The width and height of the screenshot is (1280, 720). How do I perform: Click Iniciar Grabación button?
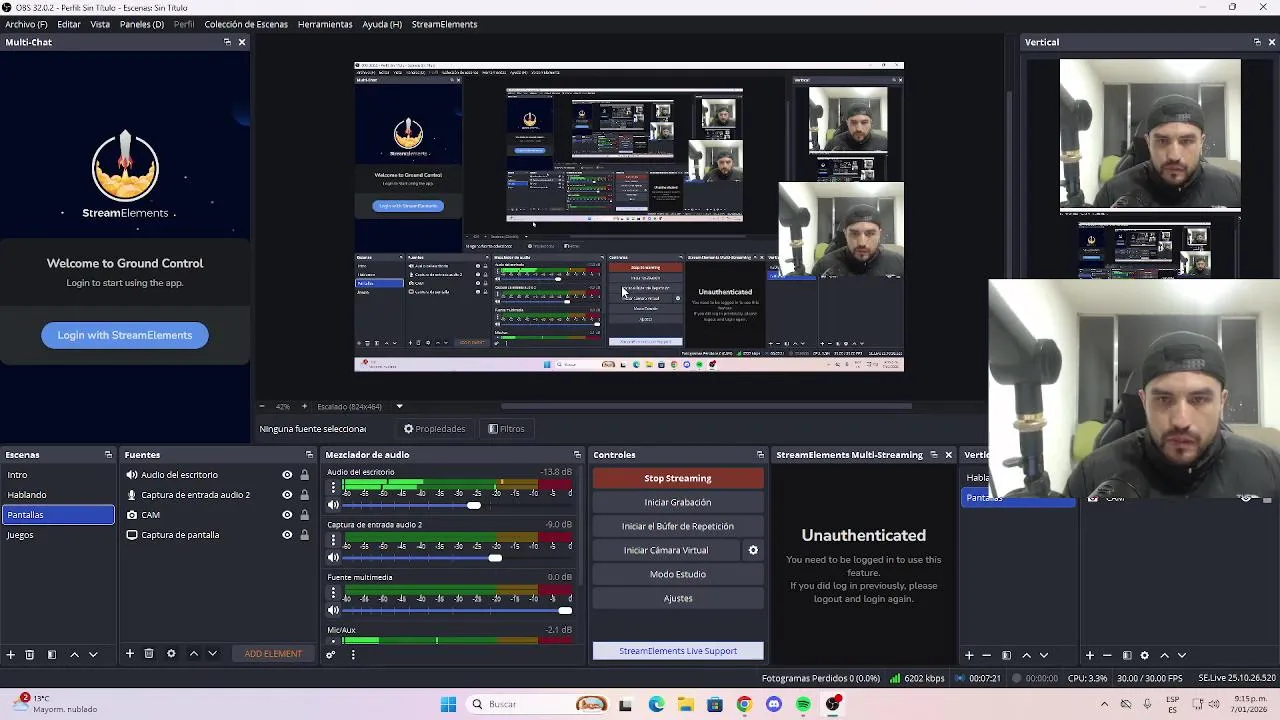click(x=678, y=502)
